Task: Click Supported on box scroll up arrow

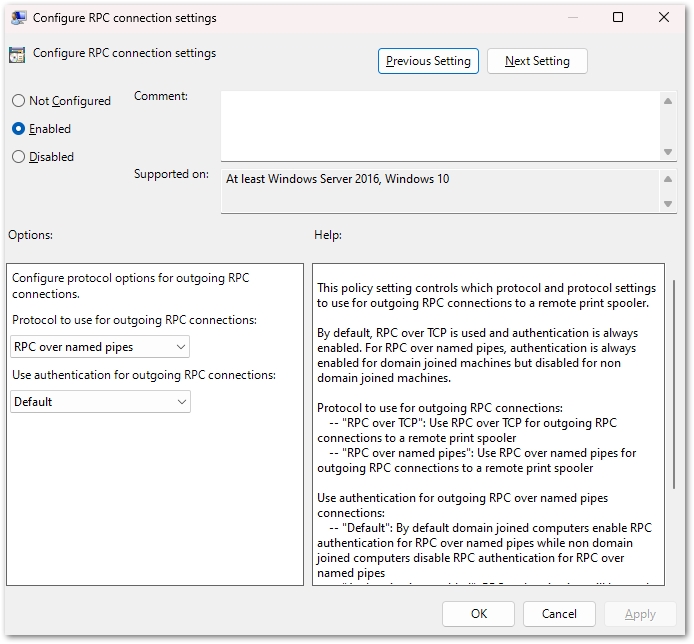Action: pos(668,179)
